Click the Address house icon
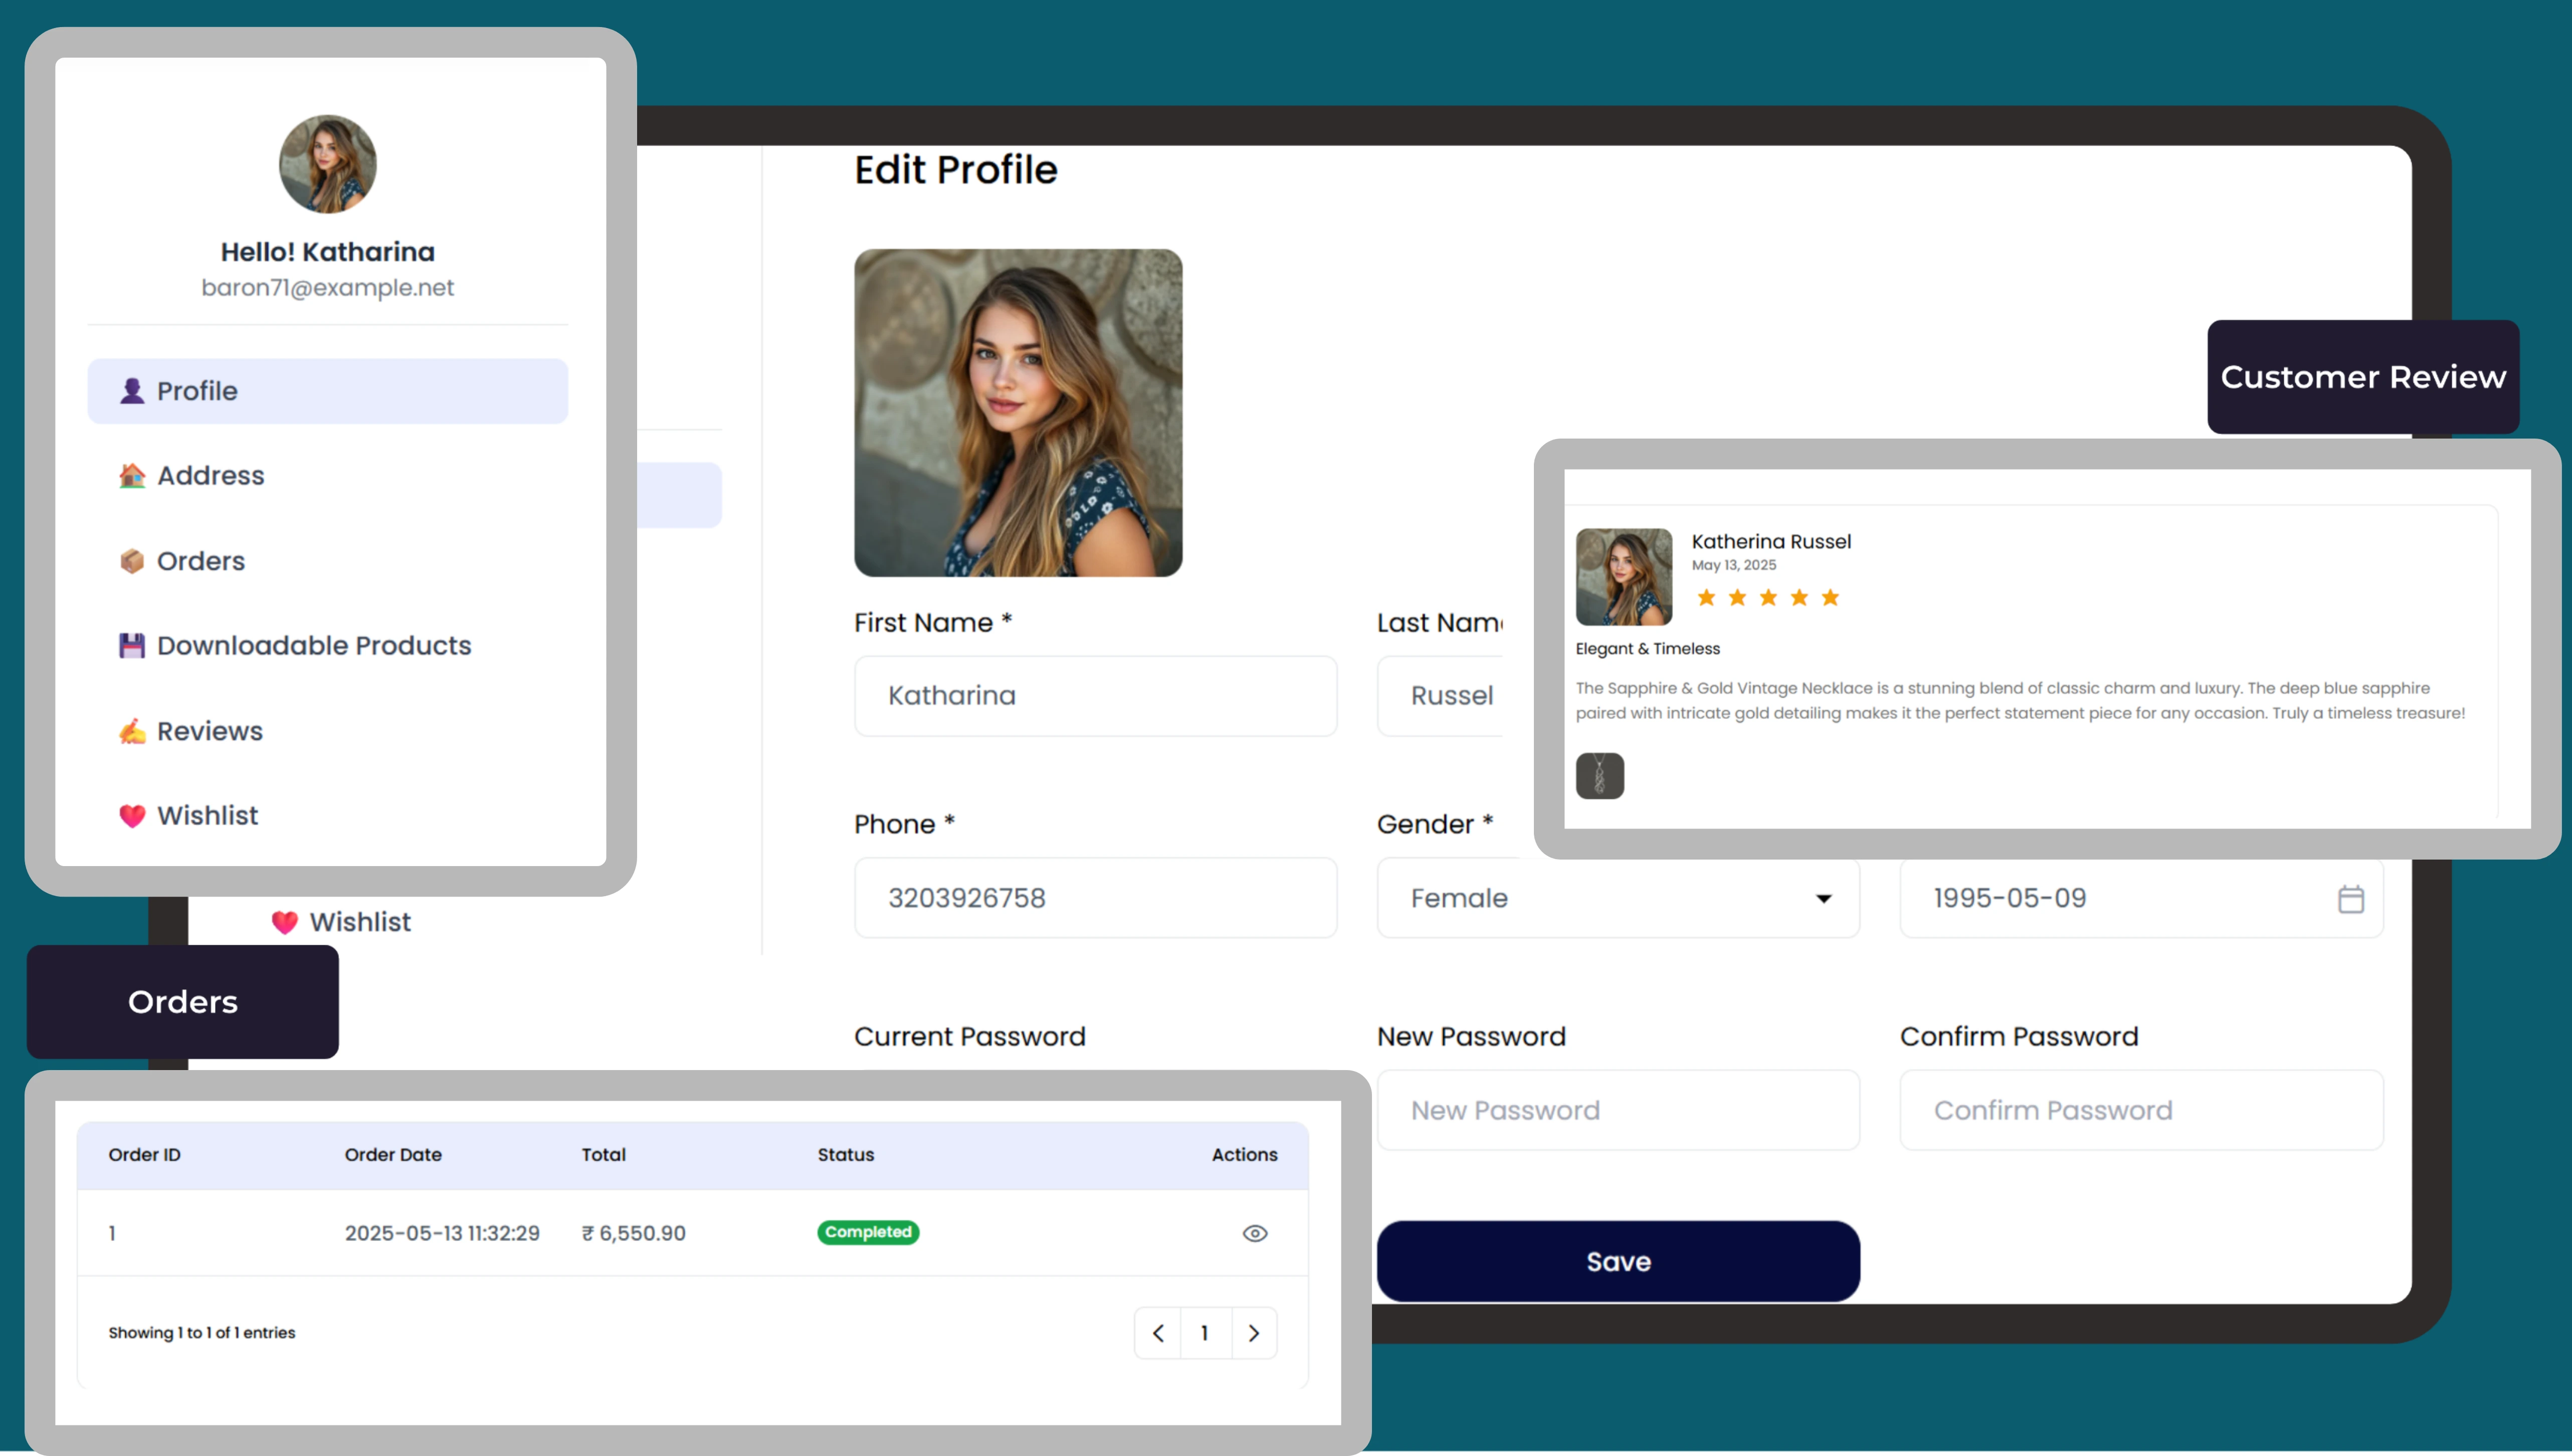Image resolution: width=2572 pixels, height=1456 pixels. (132, 476)
